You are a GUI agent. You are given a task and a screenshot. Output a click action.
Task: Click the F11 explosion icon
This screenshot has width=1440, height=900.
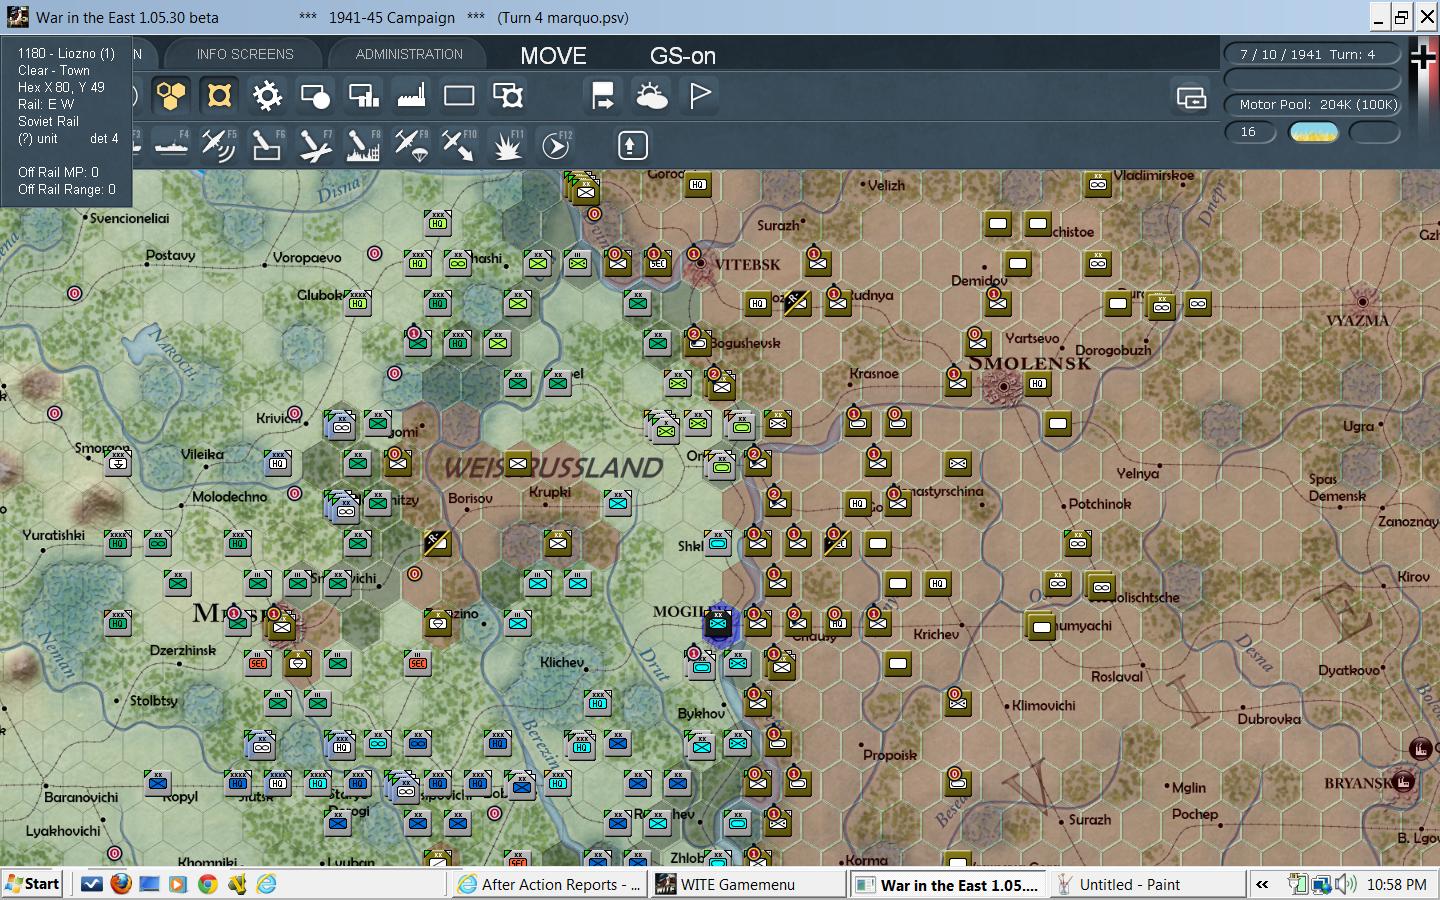click(x=508, y=146)
